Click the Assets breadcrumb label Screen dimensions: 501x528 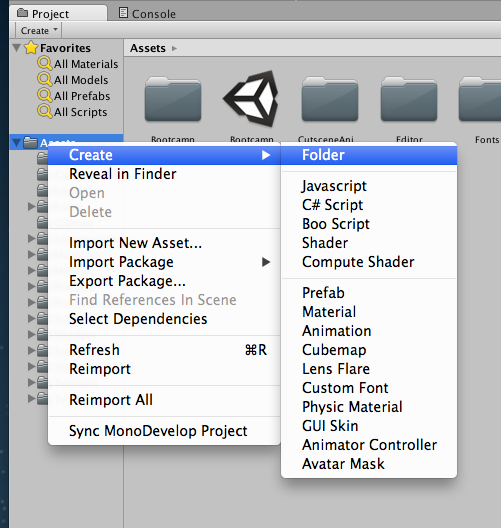(148, 48)
